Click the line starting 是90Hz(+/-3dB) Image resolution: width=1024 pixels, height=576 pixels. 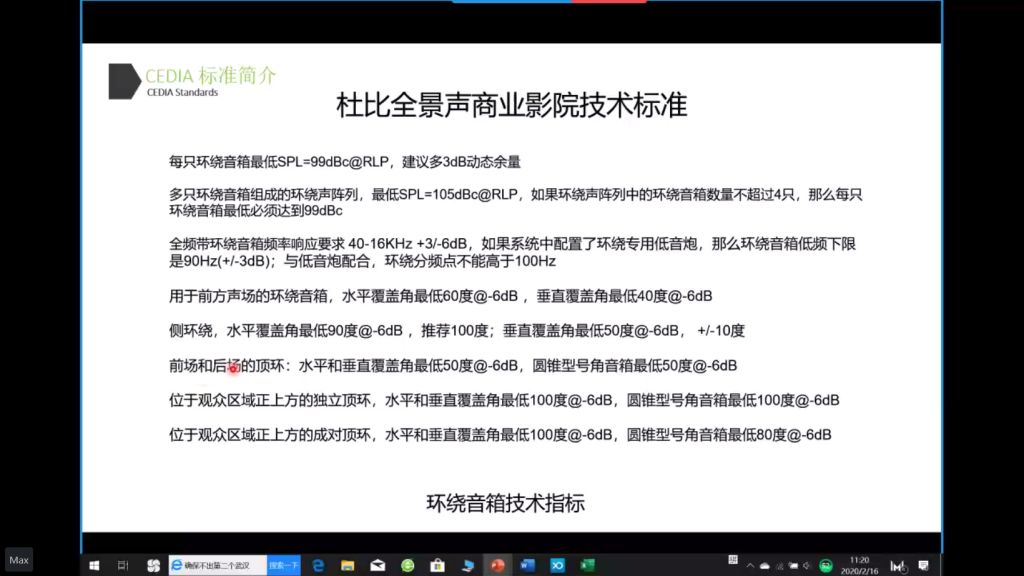coord(362,261)
